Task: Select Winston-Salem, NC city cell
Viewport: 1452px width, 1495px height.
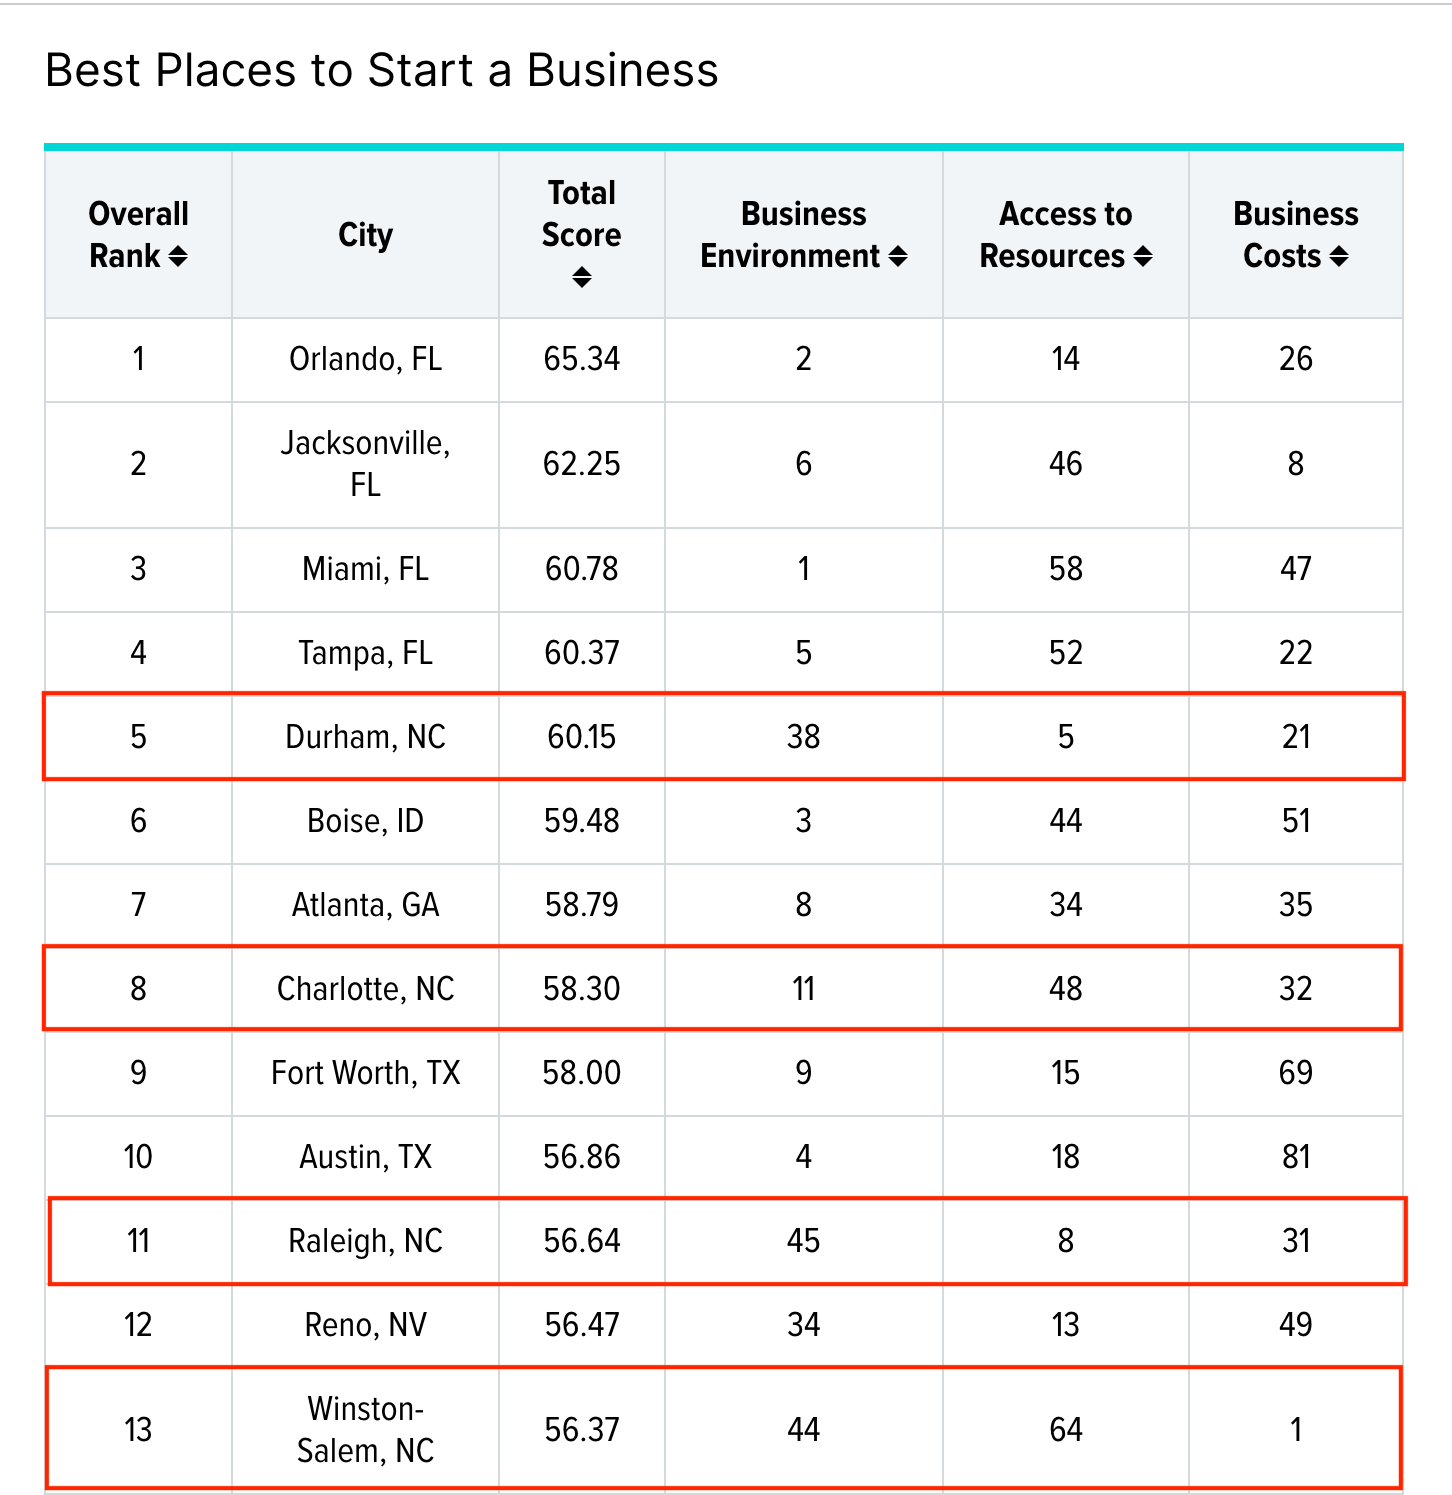Action: [x=365, y=1429]
